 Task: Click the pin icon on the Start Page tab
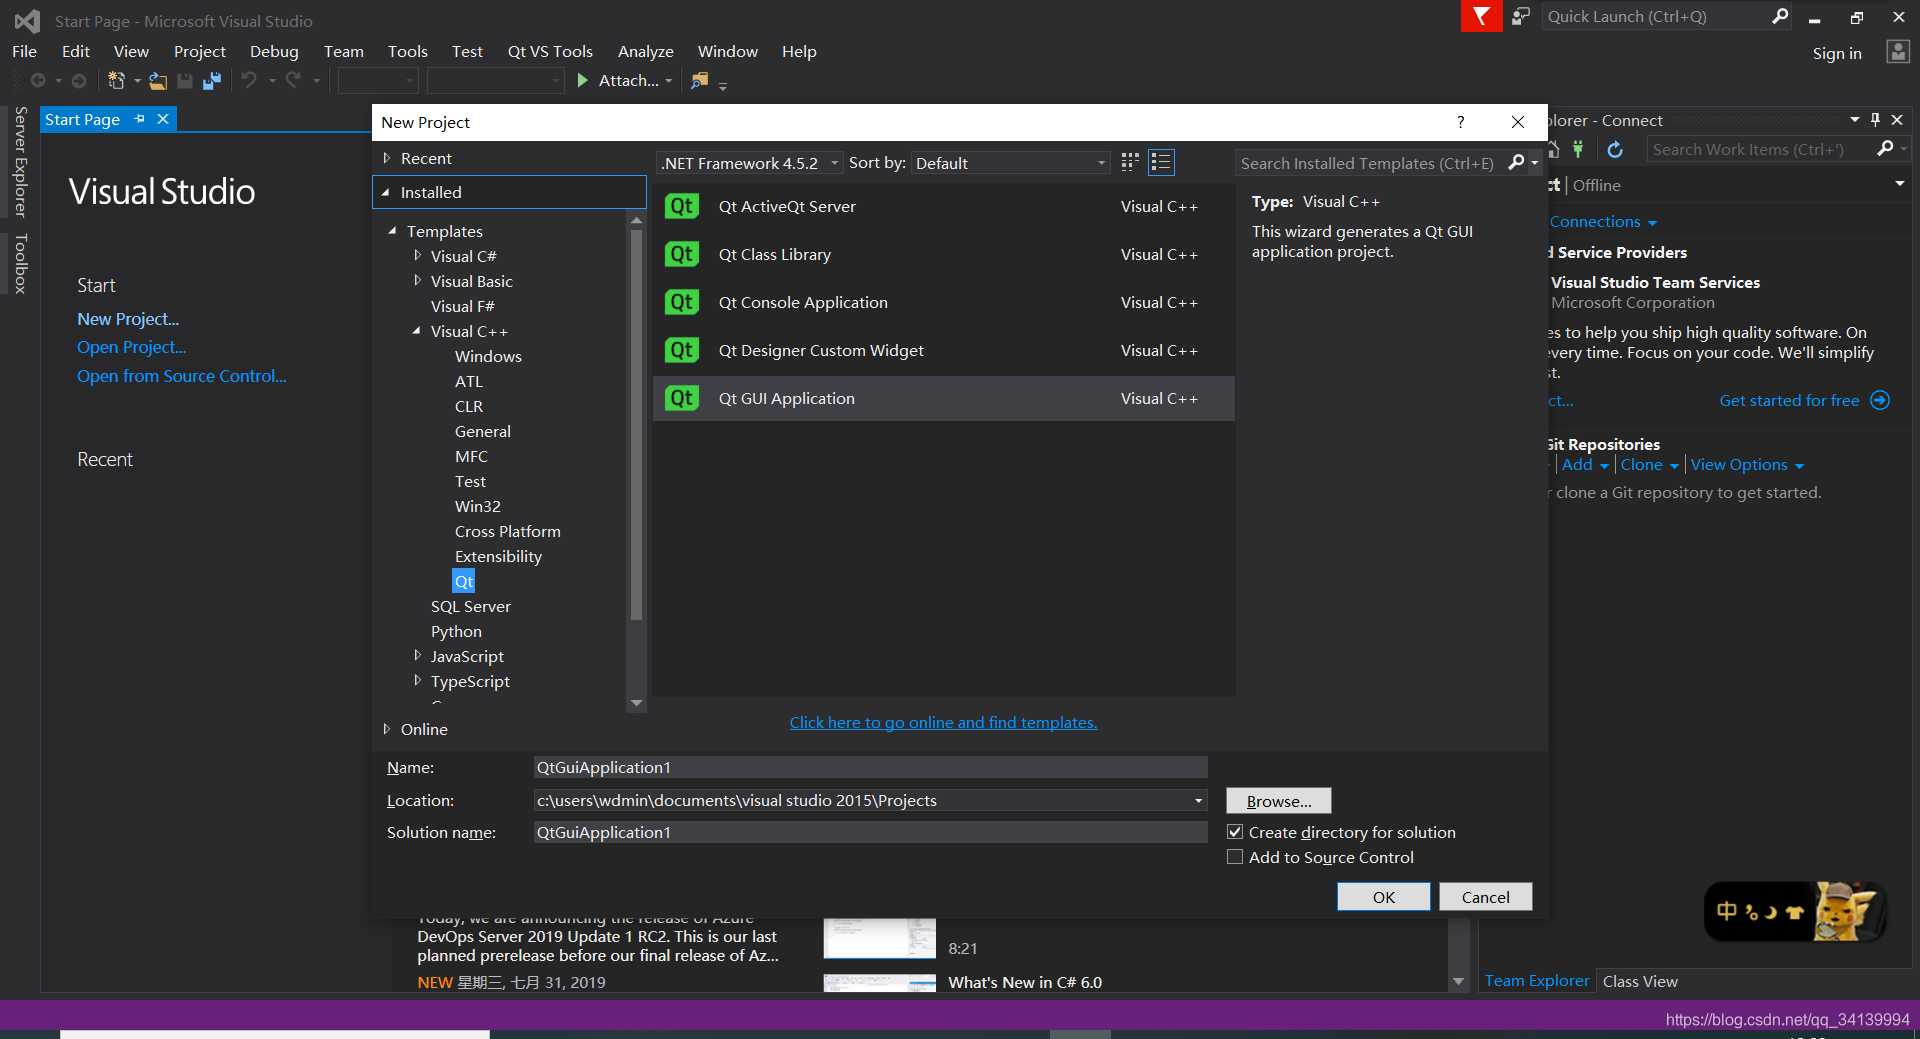coord(139,119)
